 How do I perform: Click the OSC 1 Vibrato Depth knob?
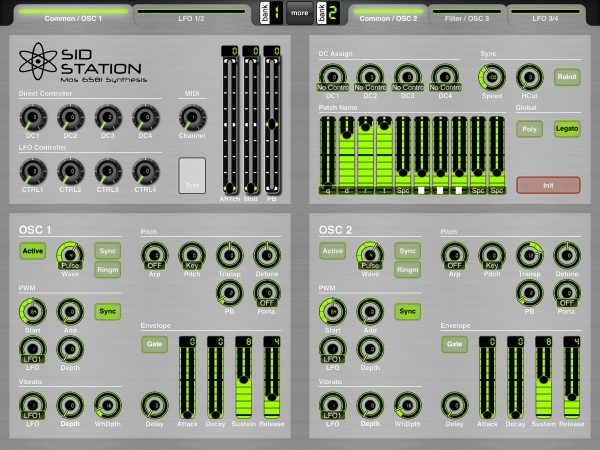(70, 405)
